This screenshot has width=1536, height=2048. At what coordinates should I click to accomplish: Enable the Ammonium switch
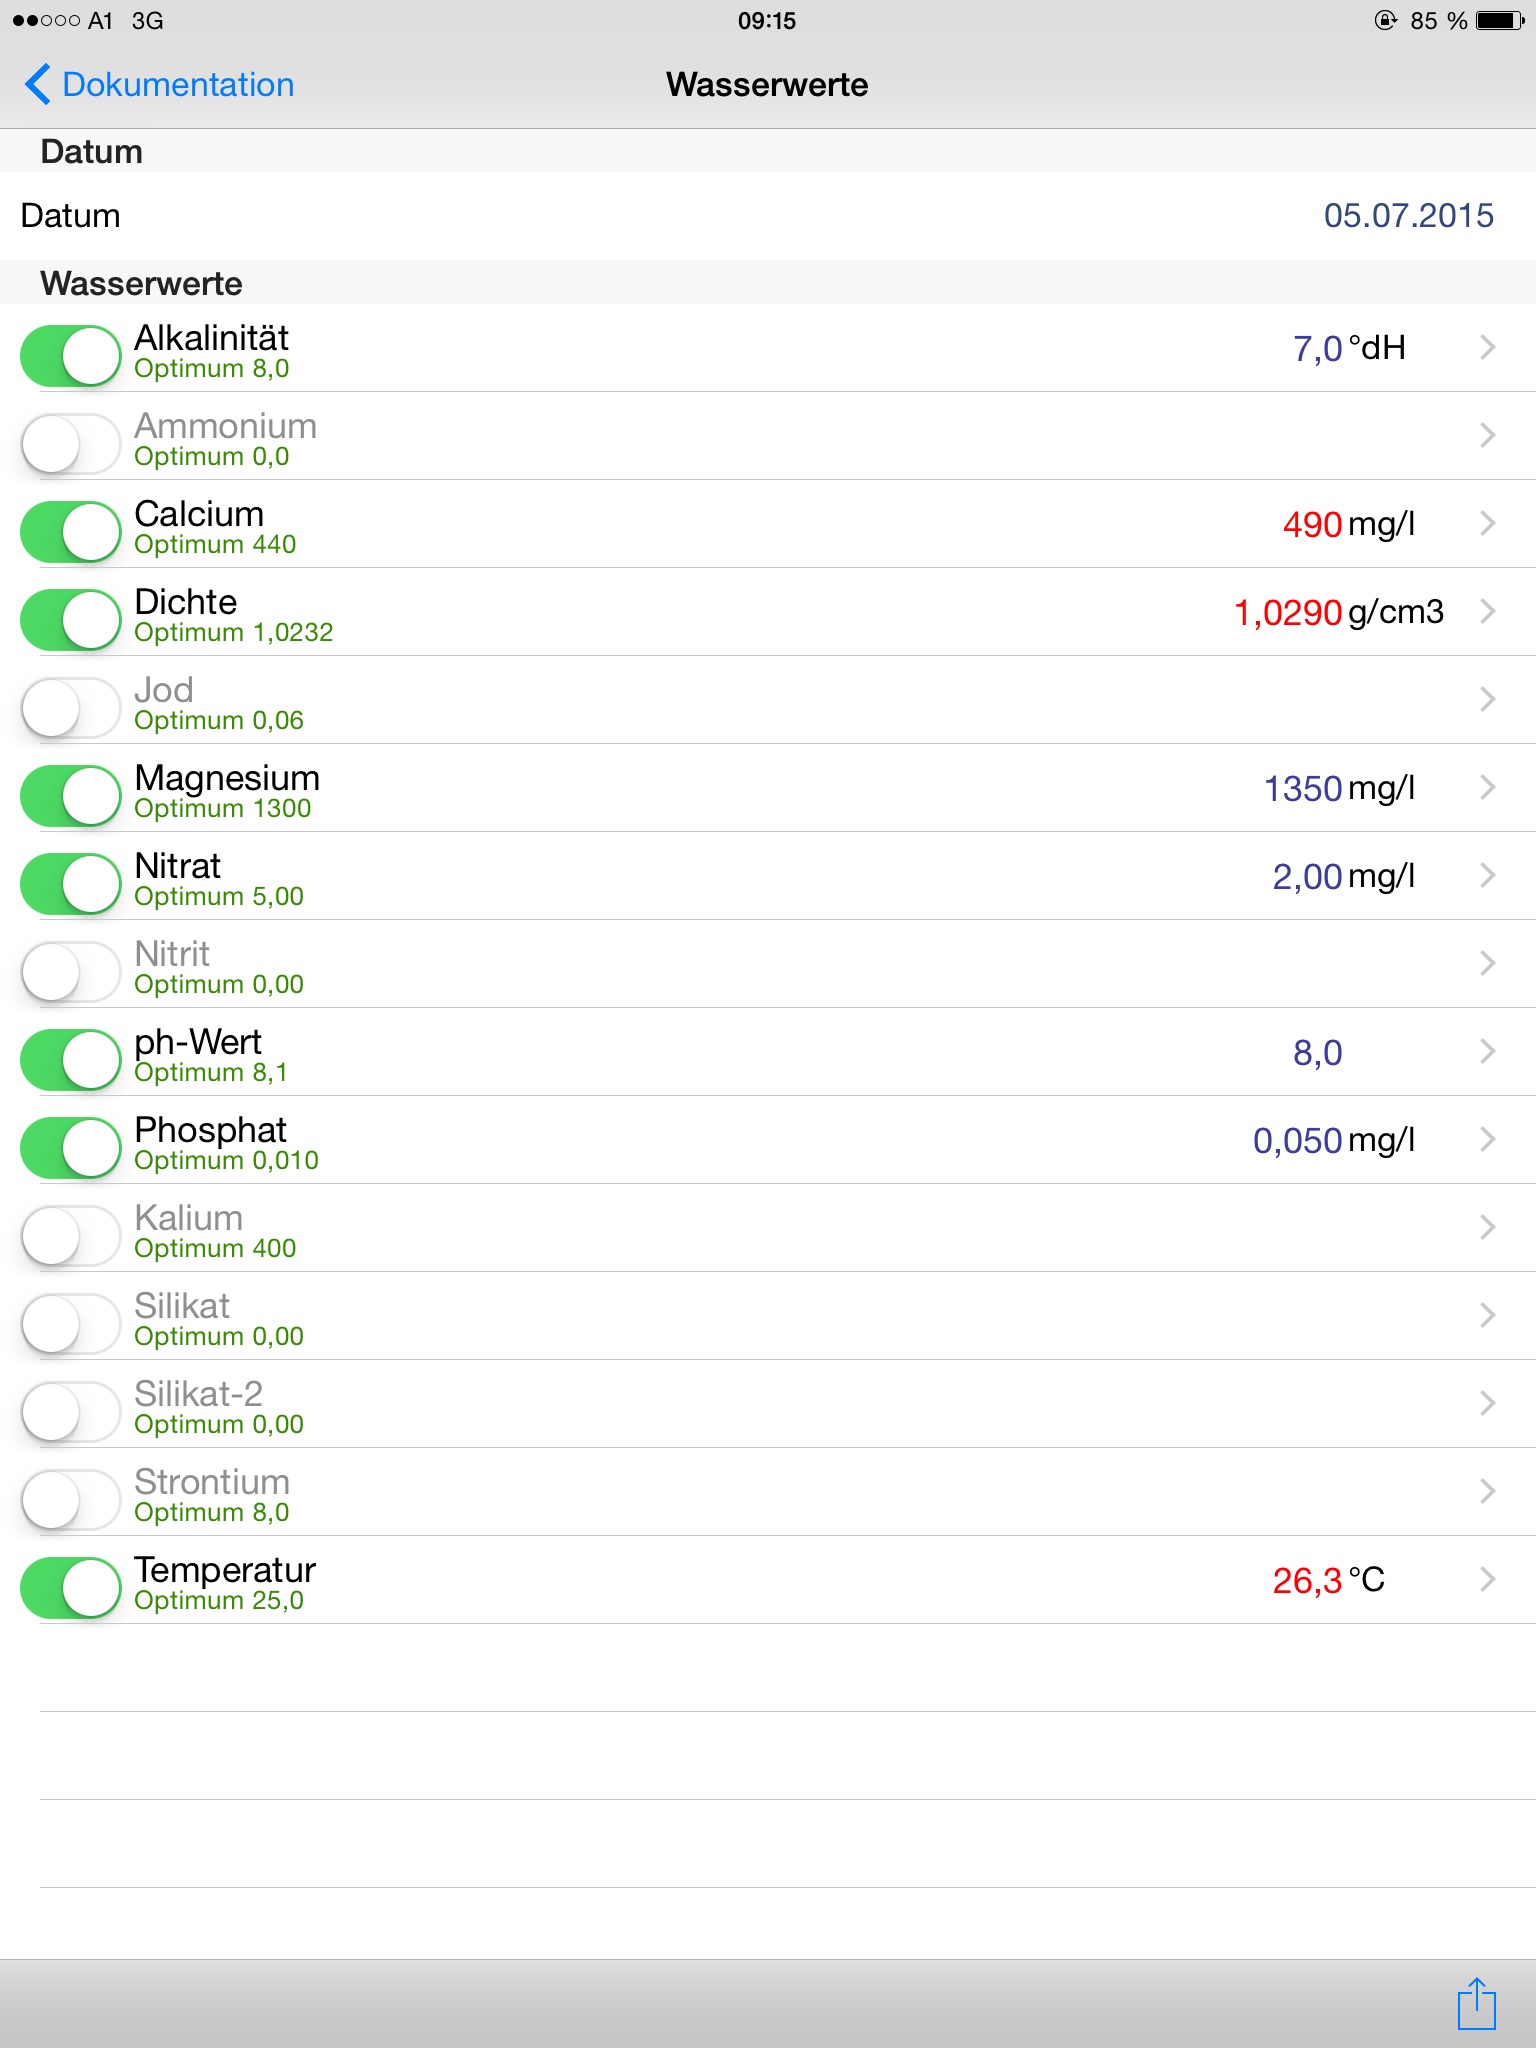point(71,443)
